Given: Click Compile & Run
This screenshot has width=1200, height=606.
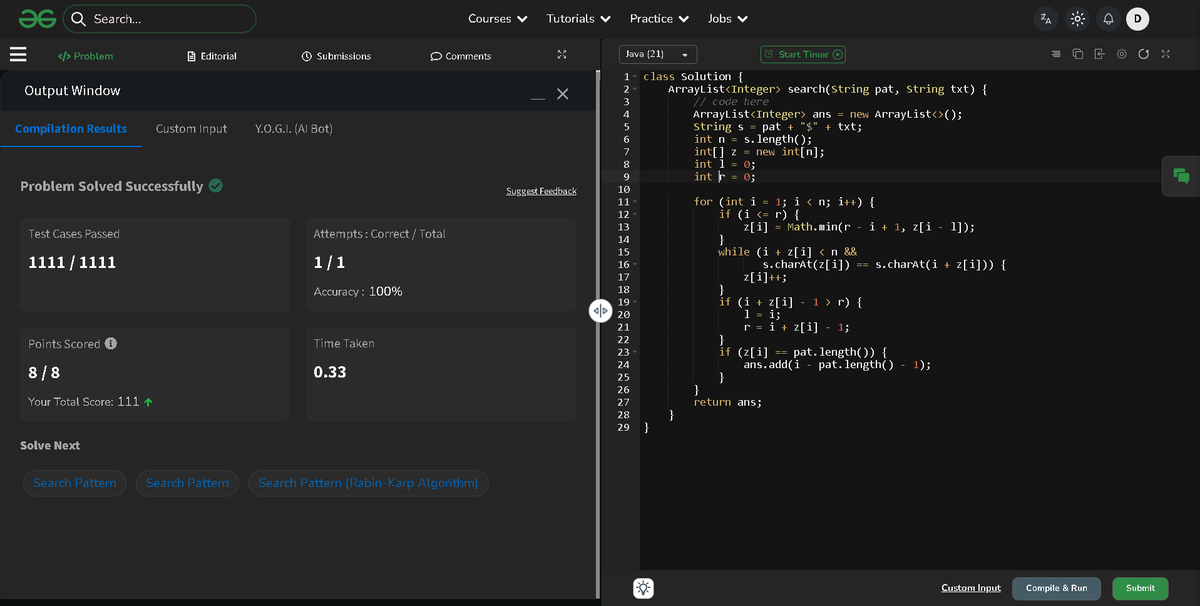Looking at the screenshot, I should pos(1056,588).
